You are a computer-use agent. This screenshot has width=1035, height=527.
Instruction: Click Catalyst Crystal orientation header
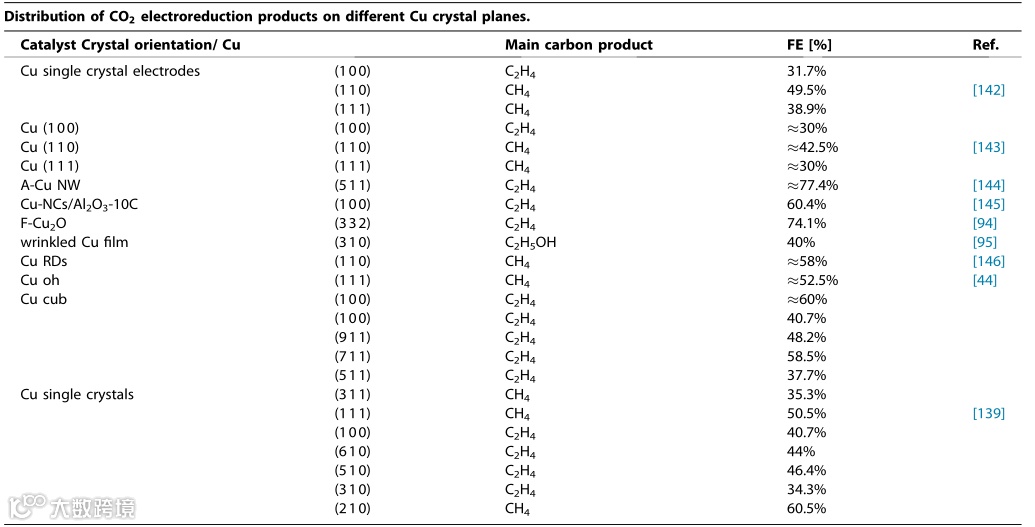(x=130, y=45)
